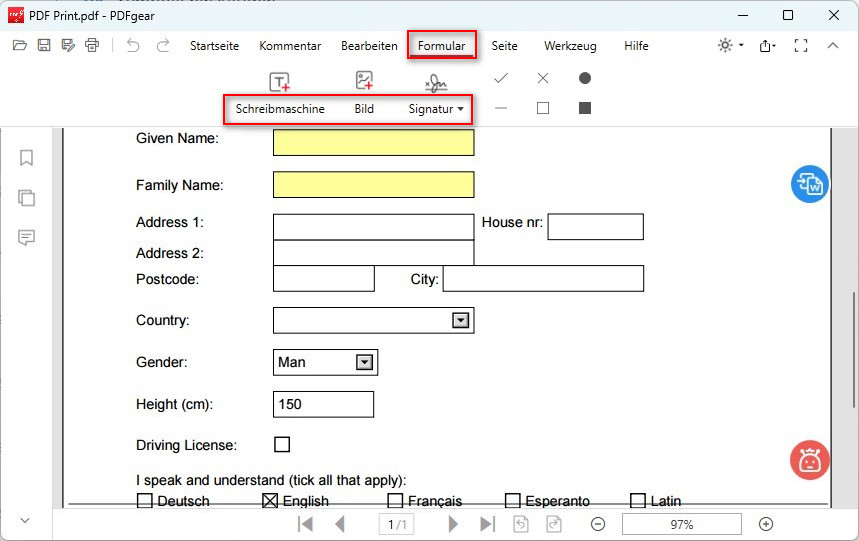Zoom in with the plus button

click(766, 524)
